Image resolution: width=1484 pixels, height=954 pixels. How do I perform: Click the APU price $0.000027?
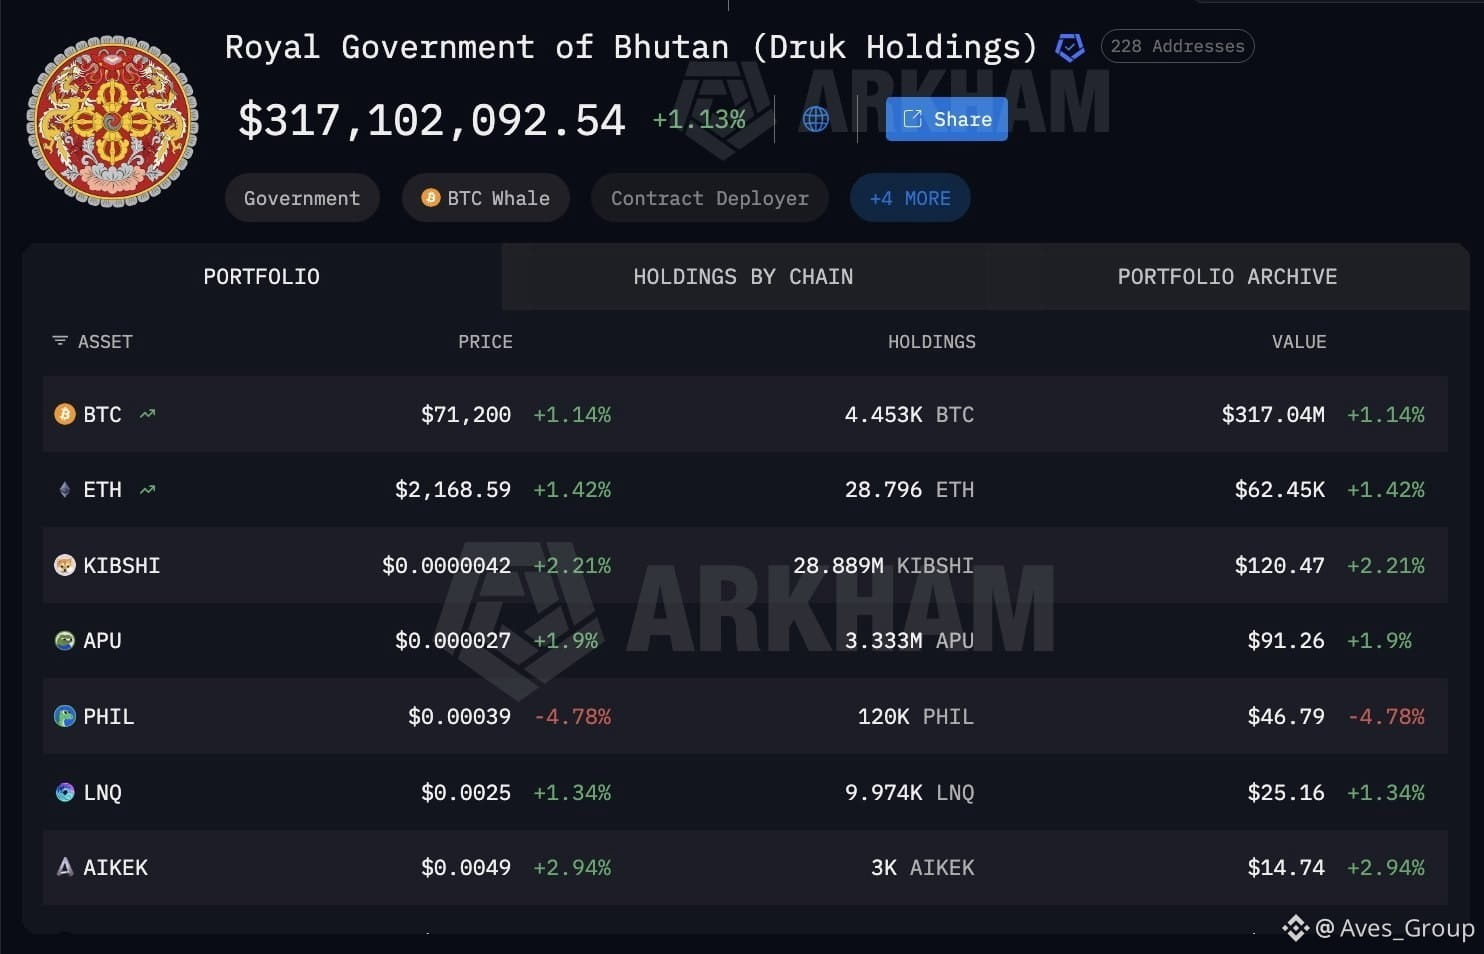point(453,640)
